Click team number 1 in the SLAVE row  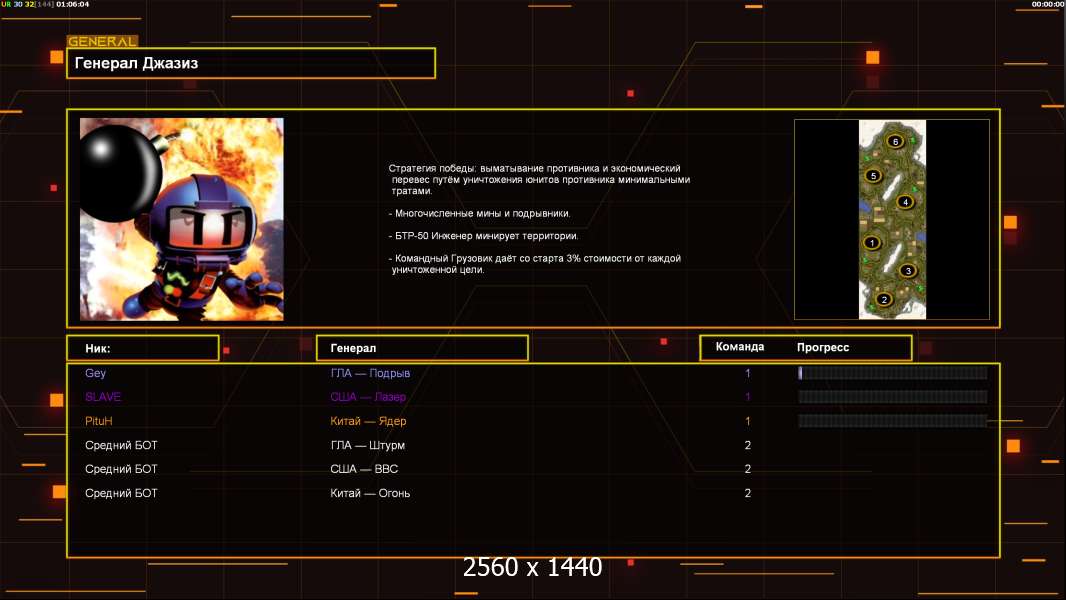click(748, 397)
